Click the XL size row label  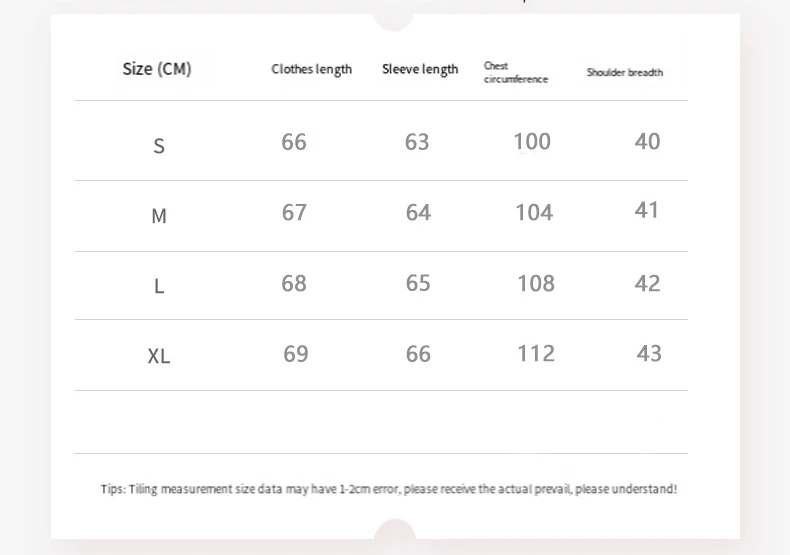159,356
